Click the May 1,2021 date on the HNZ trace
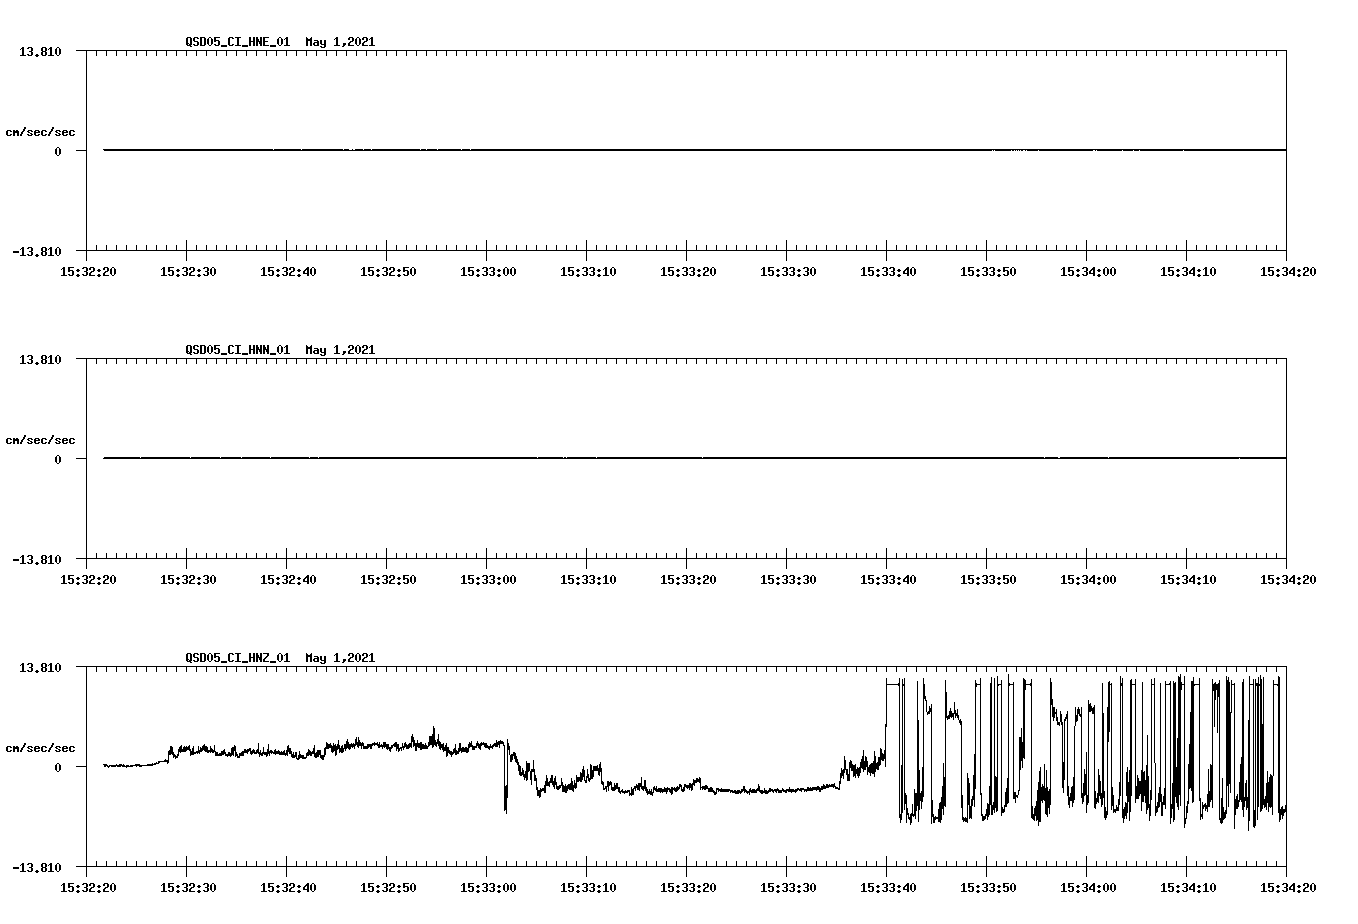The width and height of the screenshot is (1358, 924). pyautogui.click(x=341, y=658)
